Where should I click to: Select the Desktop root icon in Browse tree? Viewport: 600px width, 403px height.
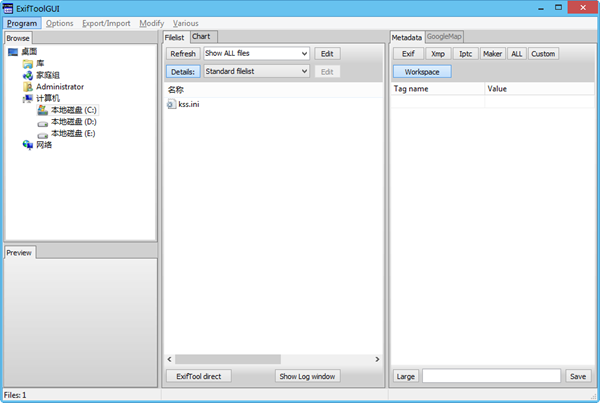[x=13, y=52]
